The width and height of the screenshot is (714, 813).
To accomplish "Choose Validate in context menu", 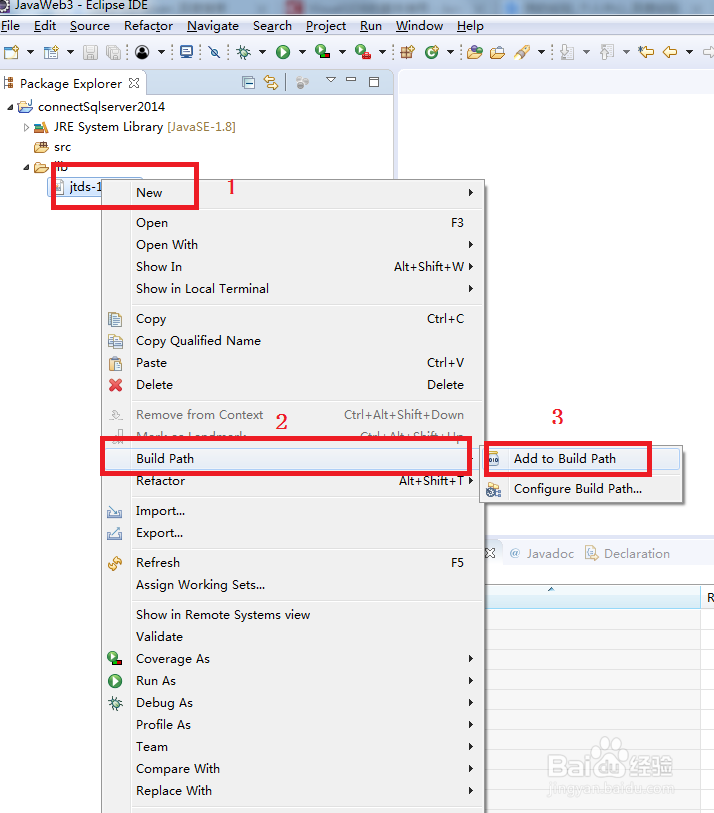I will pos(293,637).
